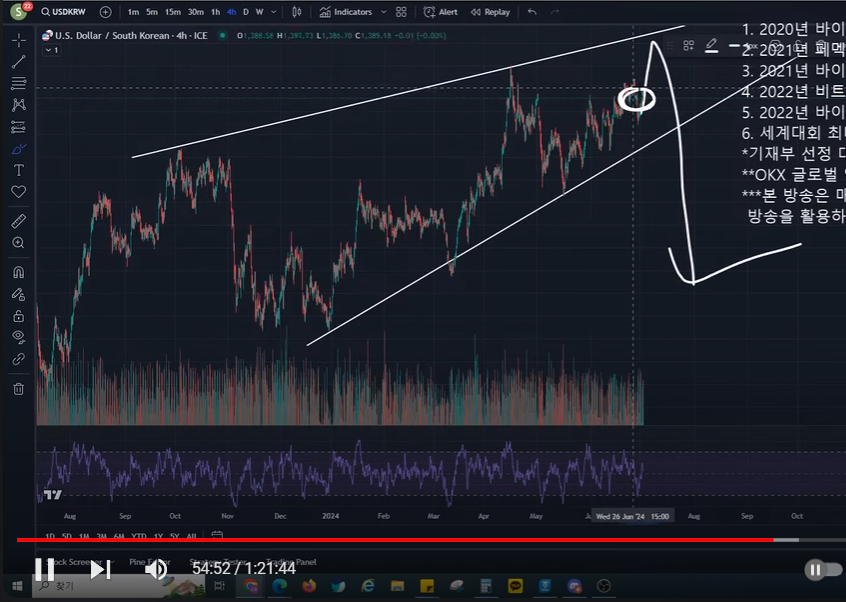Toggle Stay in drawing mode pencil-lock
The width and height of the screenshot is (846, 602).
(19, 294)
